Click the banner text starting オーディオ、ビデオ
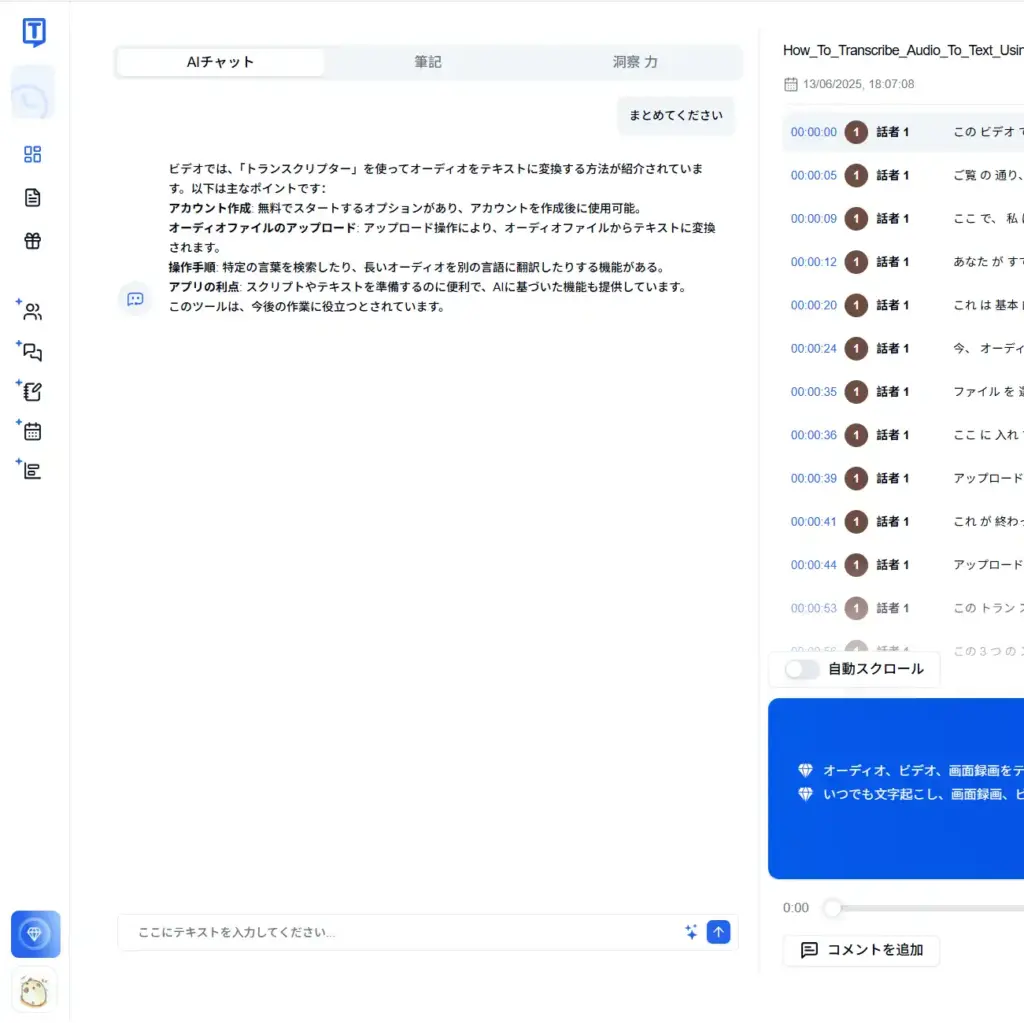The image size is (1024, 1024). (x=923, y=771)
